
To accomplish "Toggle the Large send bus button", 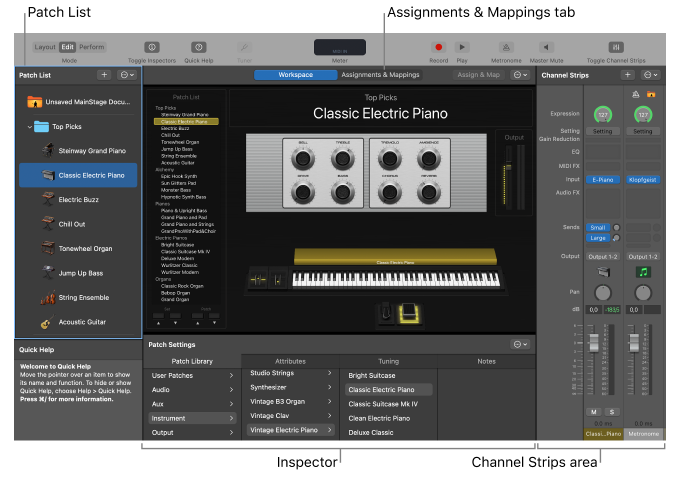I will pos(598,238).
